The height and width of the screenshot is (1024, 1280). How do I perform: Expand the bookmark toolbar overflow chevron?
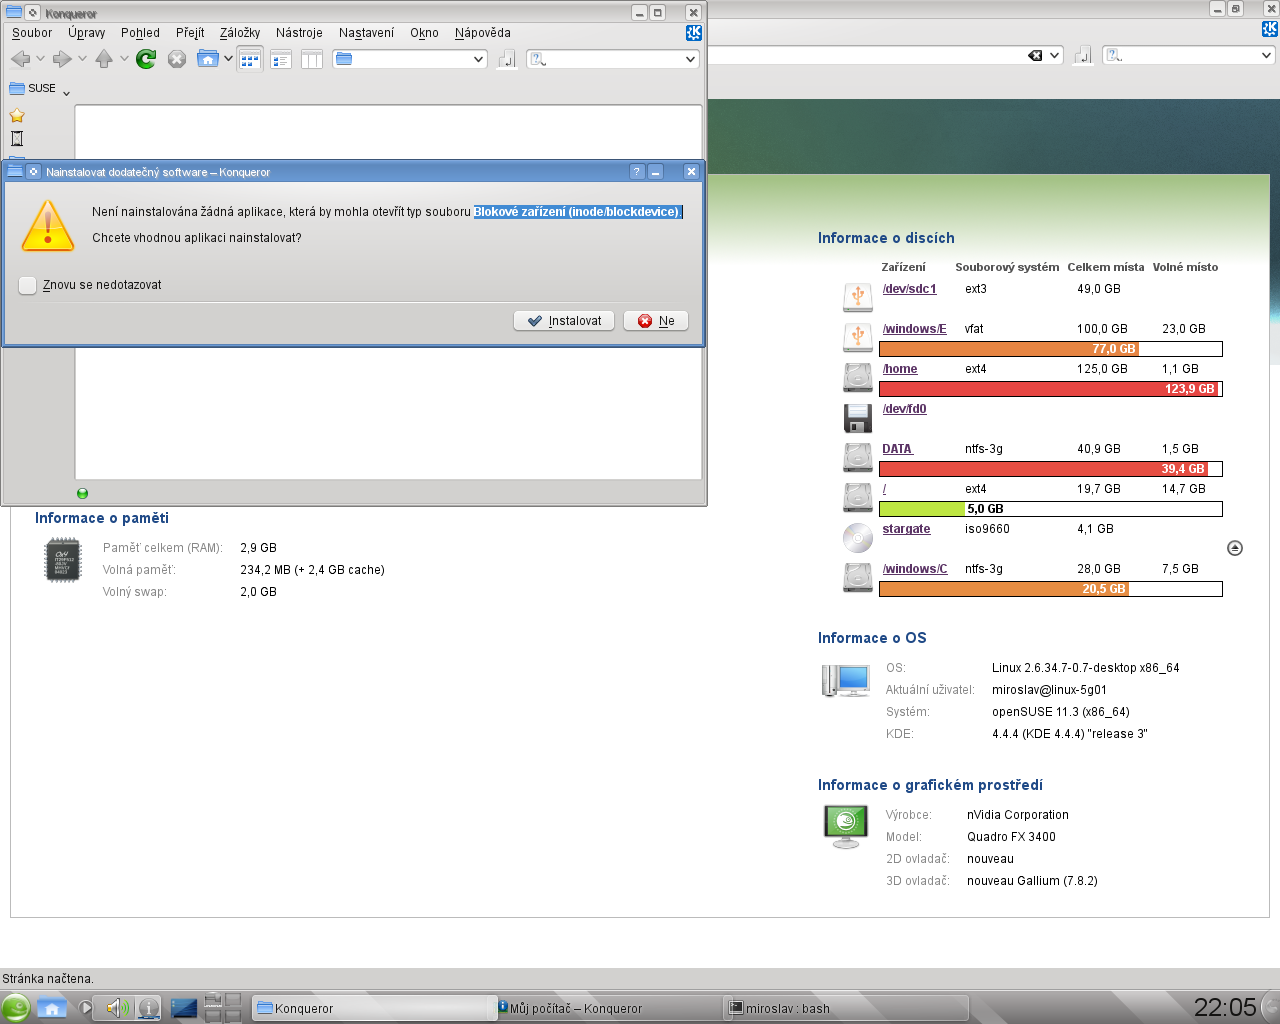pos(66,93)
